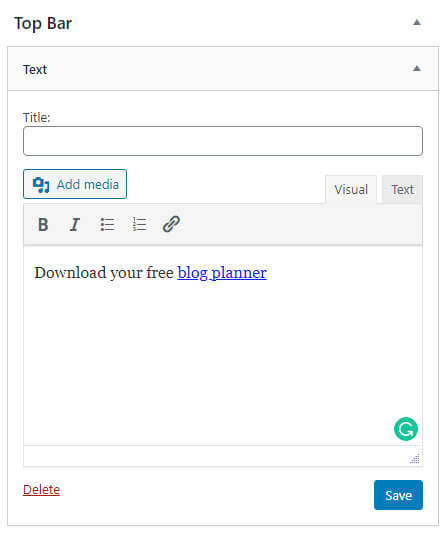Screen dimensions: 444x533
Task: Open the insert link tool
Action: click(171, 225)
